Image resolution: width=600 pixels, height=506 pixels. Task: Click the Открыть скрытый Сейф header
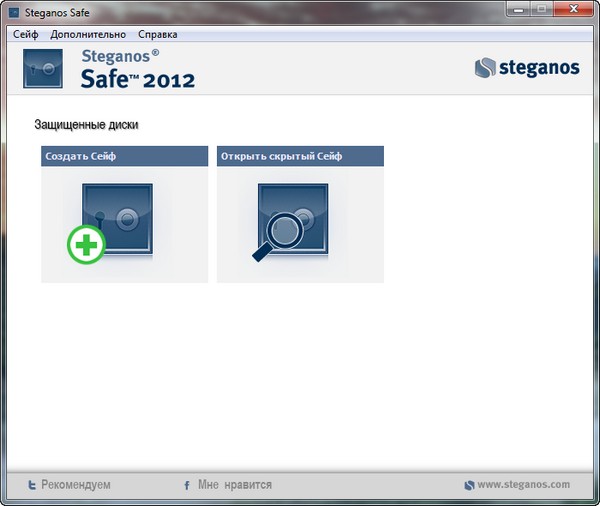click(300, 156)
